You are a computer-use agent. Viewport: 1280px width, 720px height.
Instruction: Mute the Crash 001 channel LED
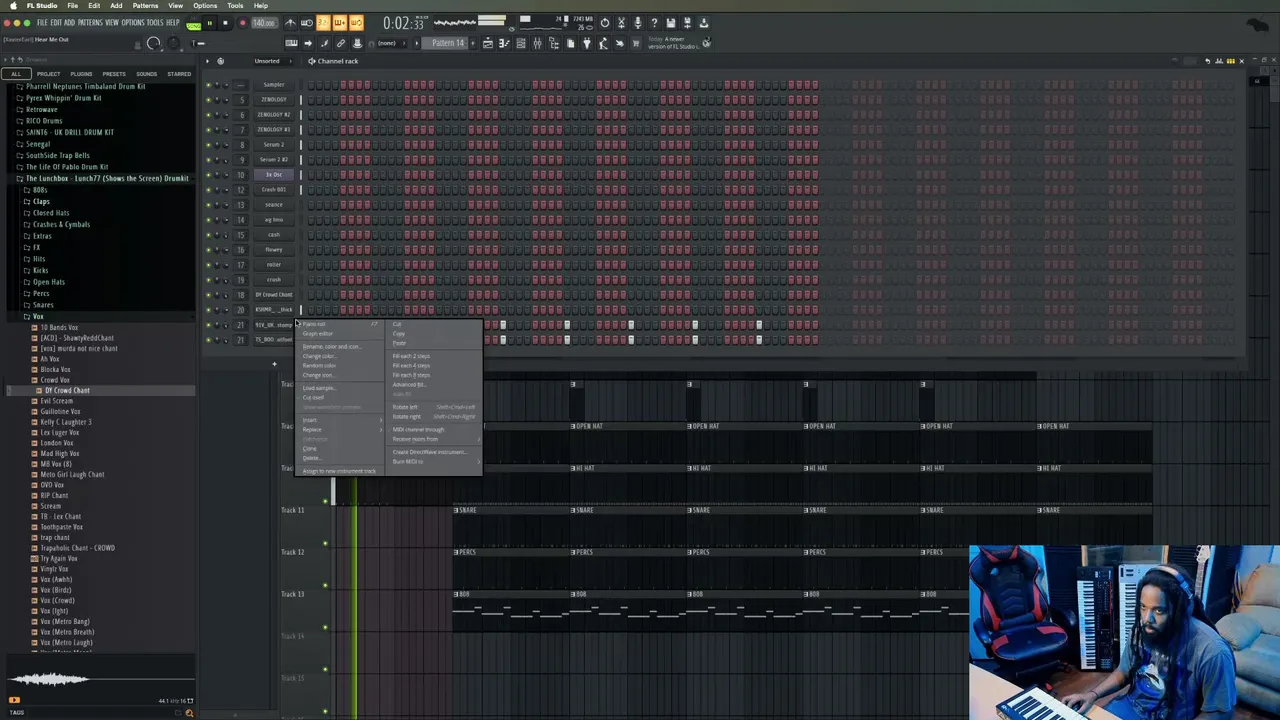pyautogui.click(x=209, y=190)
